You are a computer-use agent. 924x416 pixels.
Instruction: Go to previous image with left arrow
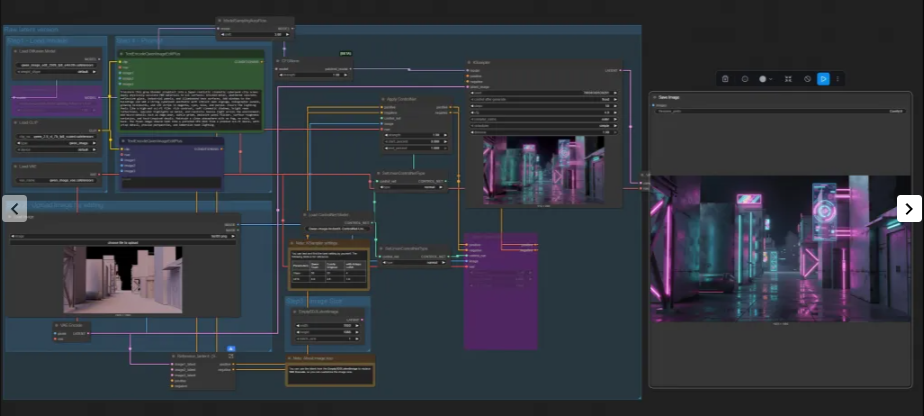(15, 208)
